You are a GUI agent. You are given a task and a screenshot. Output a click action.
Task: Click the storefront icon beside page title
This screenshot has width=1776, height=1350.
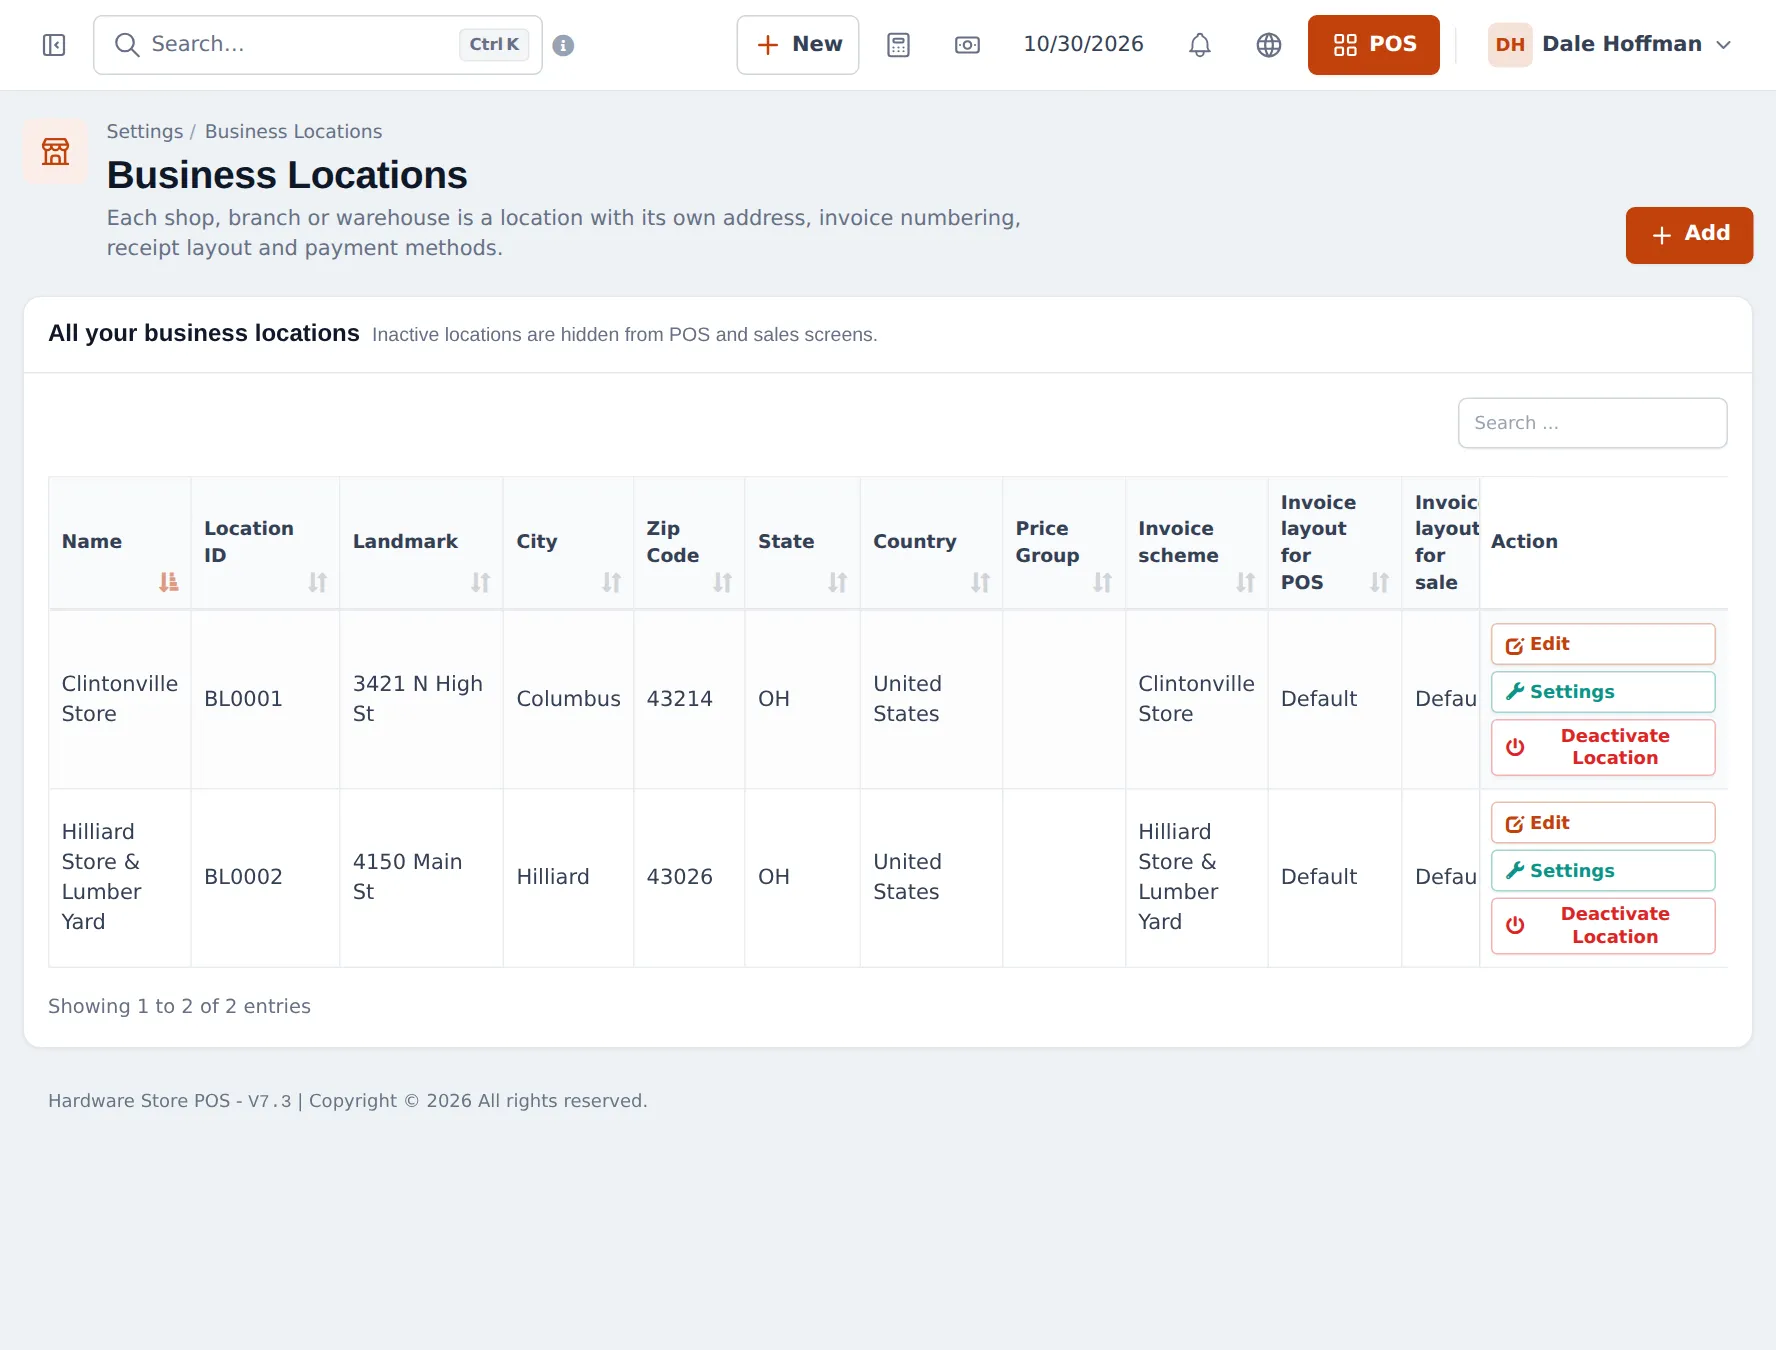[x=55, y=152]
